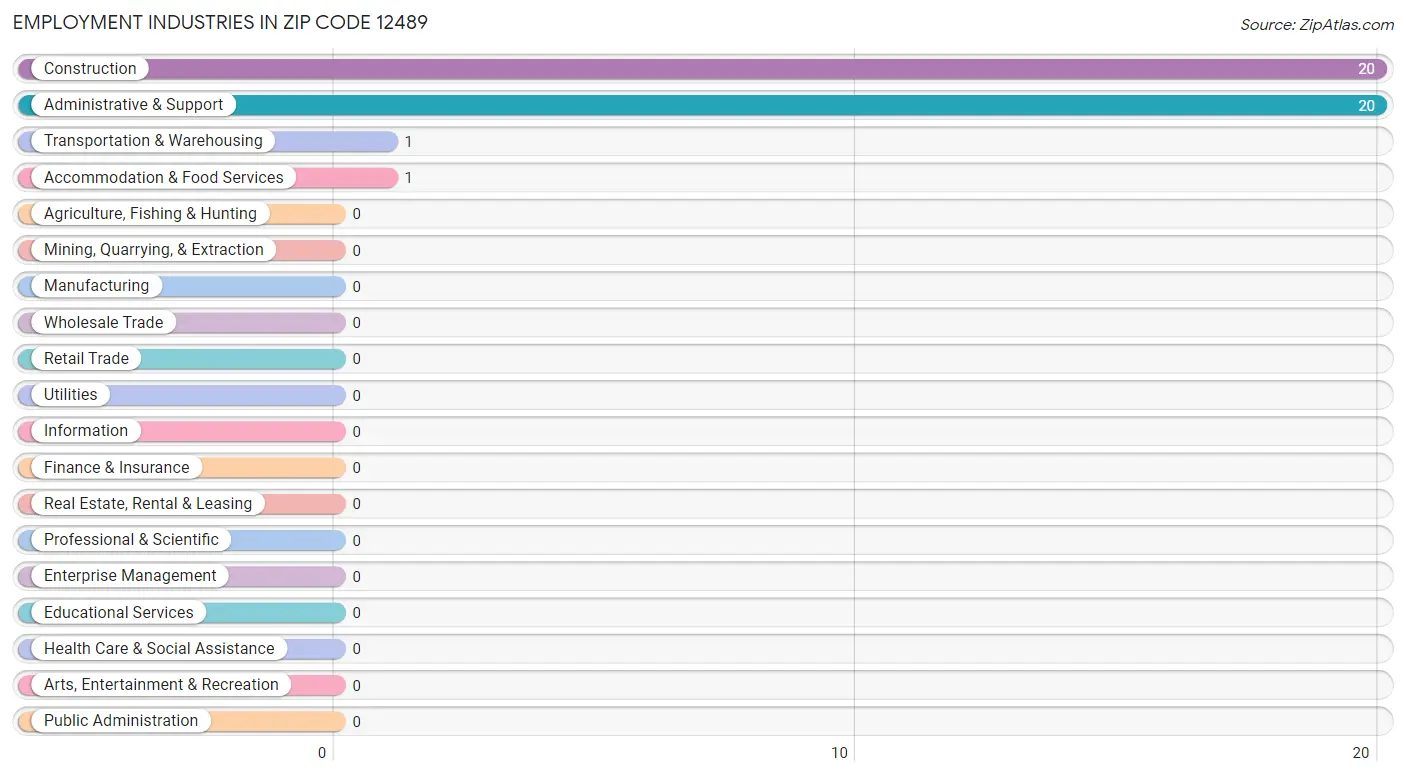
Task: Click the value 0 beside Information
Action: pos(356,432)
